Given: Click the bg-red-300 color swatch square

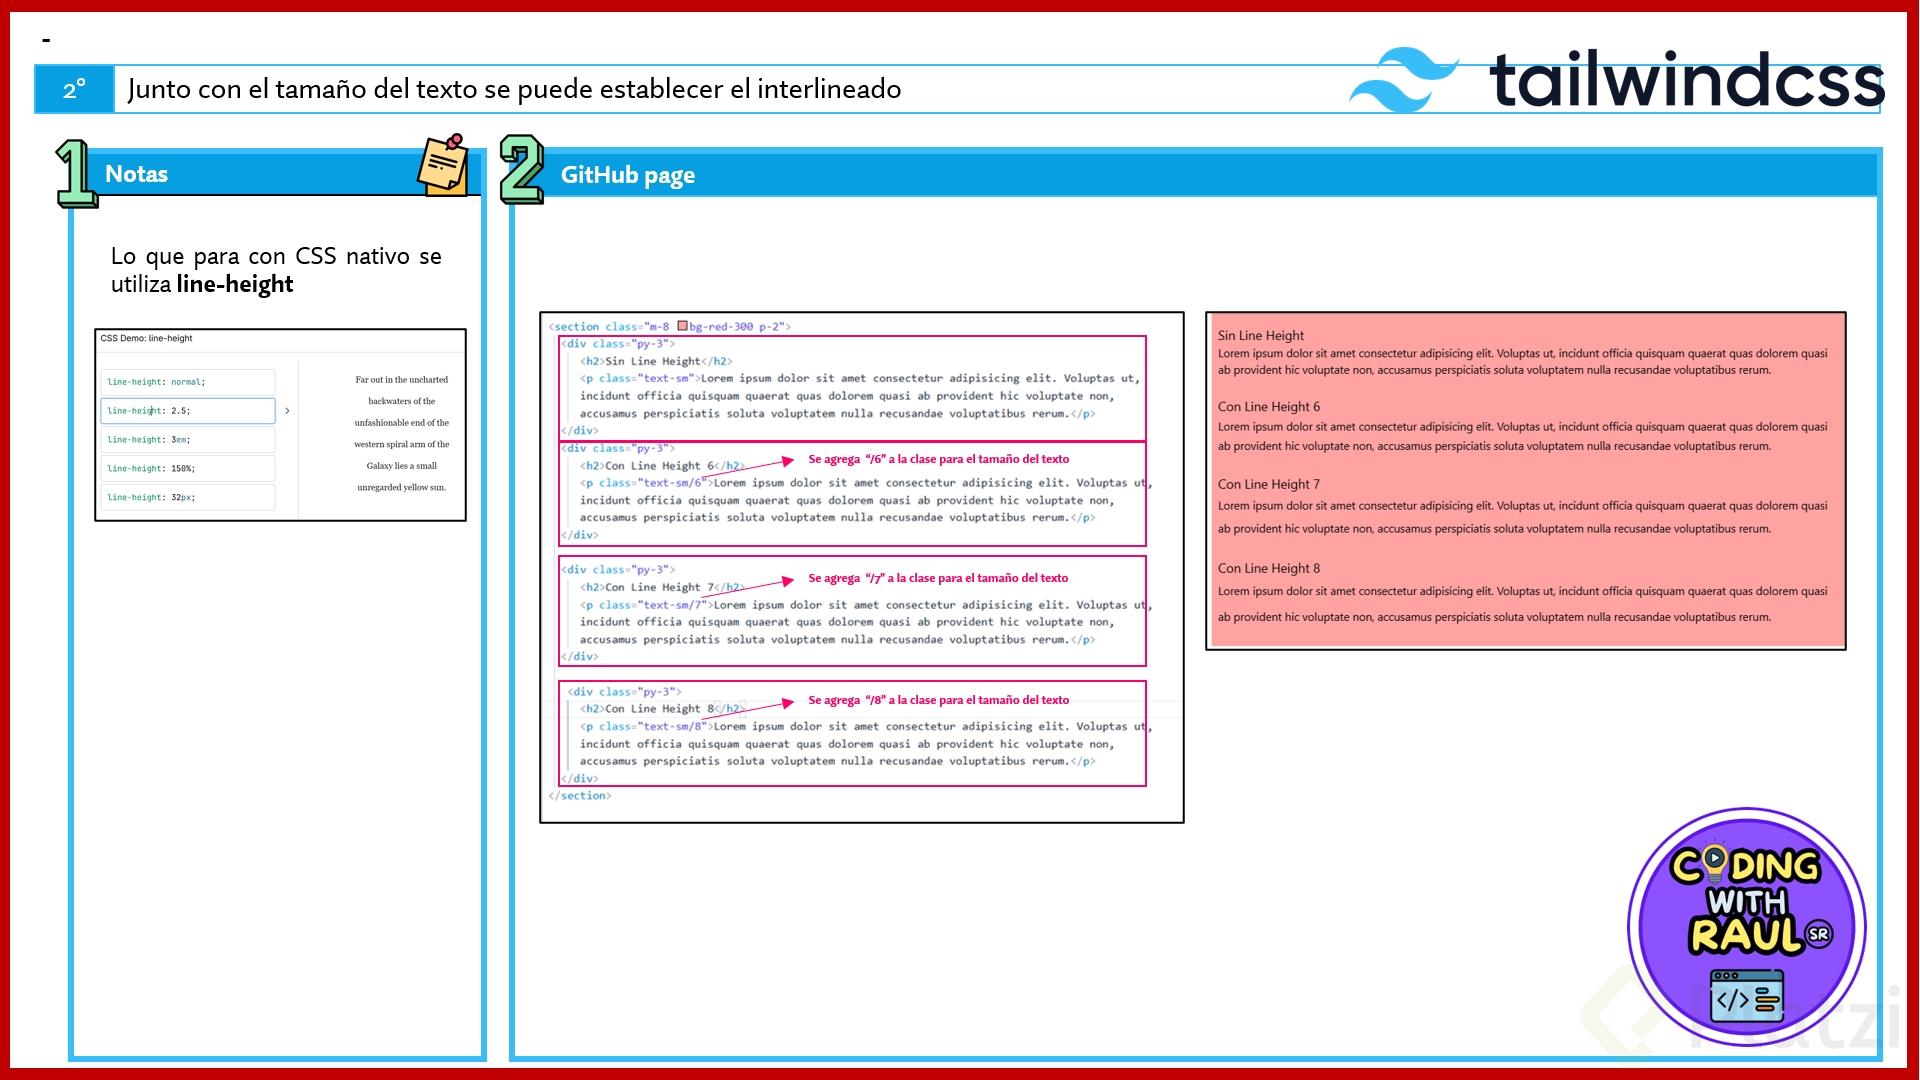Looking at the screenshot, I should 682,326.
